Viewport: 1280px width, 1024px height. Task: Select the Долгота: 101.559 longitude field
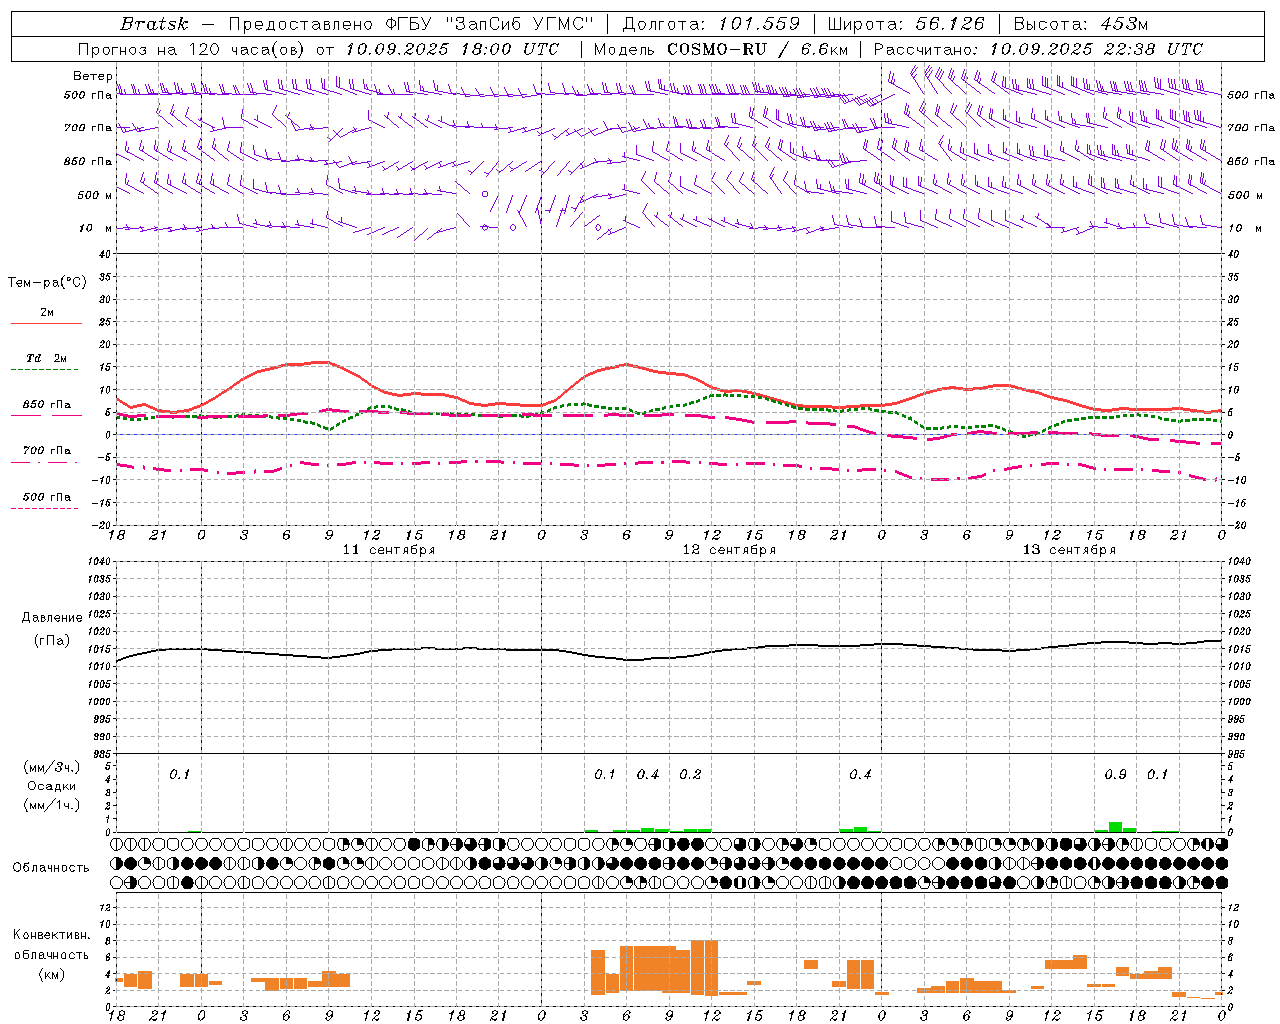(x=712, y=24)
